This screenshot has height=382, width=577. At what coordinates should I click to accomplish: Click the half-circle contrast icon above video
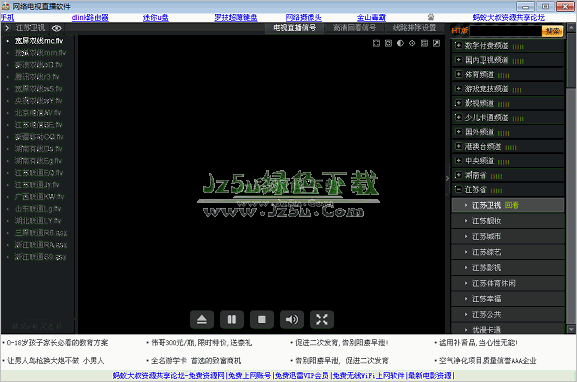pyautogui.click(x=400, y=43)
